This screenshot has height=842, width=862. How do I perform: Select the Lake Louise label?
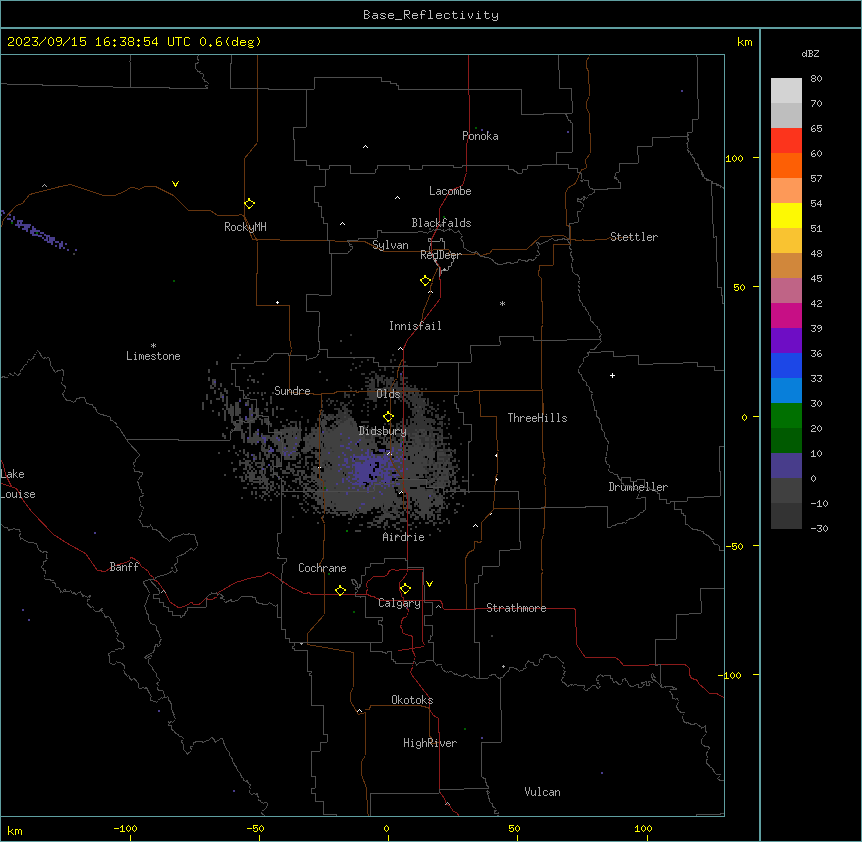(18, 484)
